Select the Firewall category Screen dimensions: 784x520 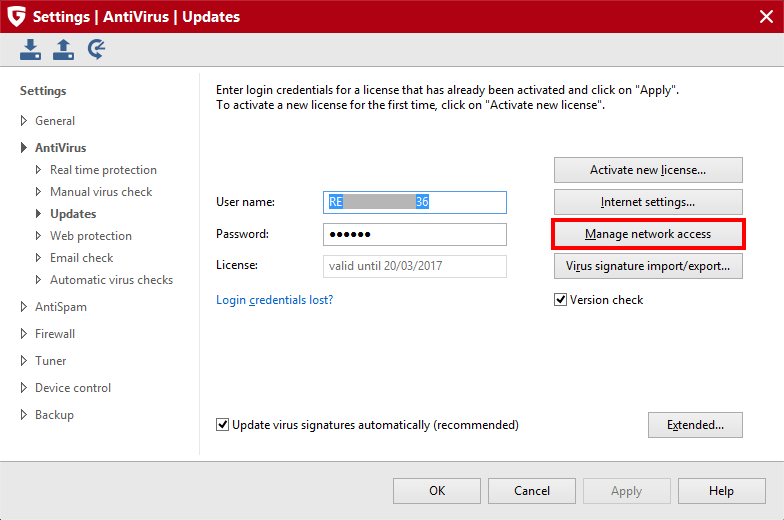tap(55, 334)
